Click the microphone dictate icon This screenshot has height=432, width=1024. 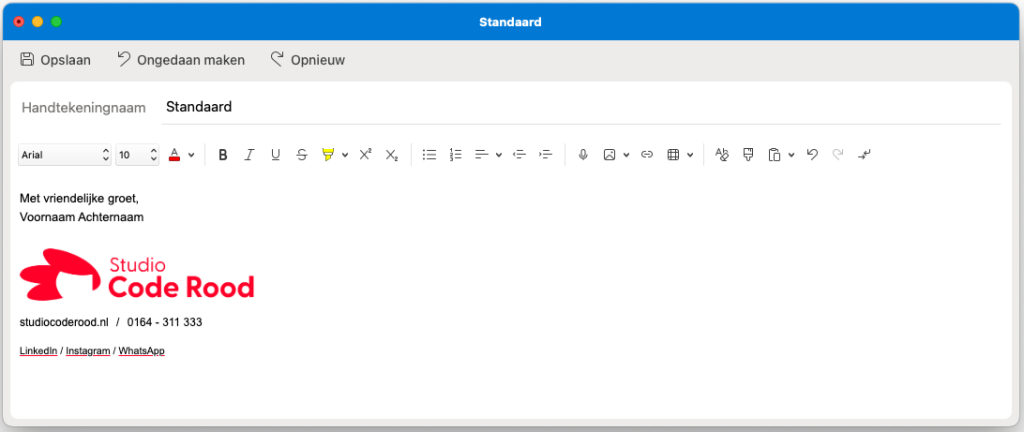583,155
